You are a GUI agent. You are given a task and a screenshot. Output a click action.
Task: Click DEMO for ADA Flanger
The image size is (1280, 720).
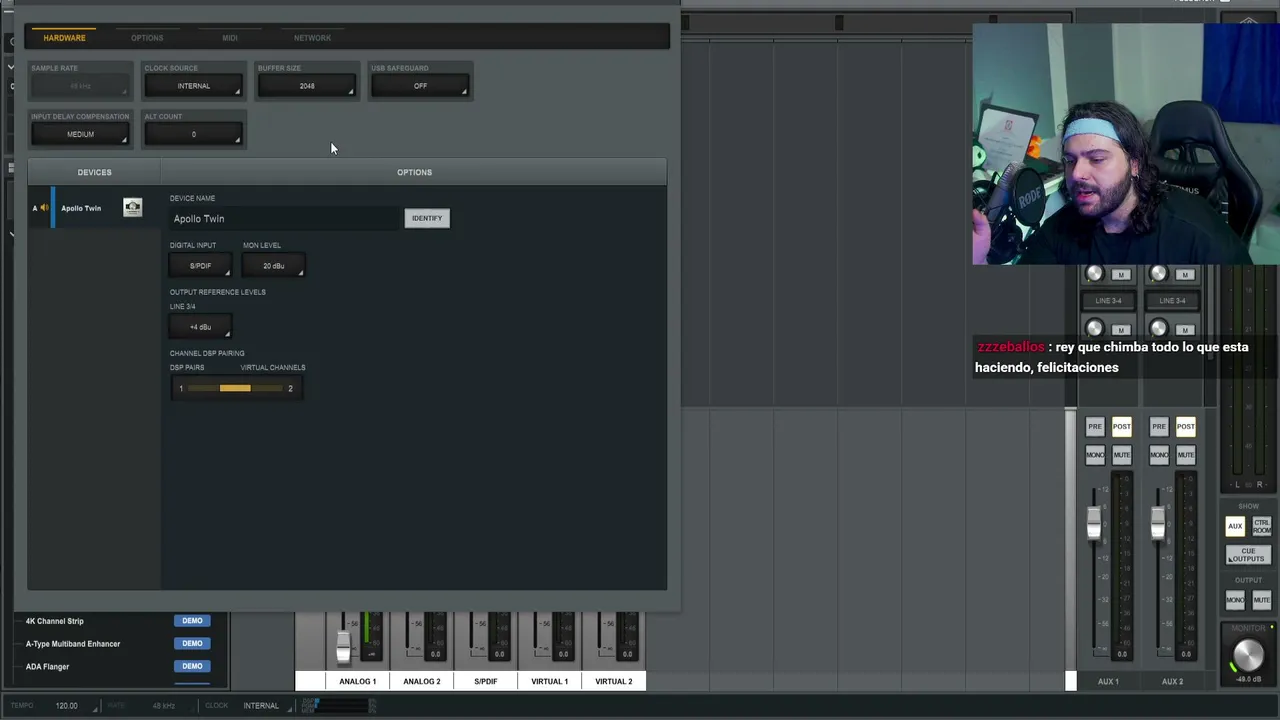tap(192, 666)
